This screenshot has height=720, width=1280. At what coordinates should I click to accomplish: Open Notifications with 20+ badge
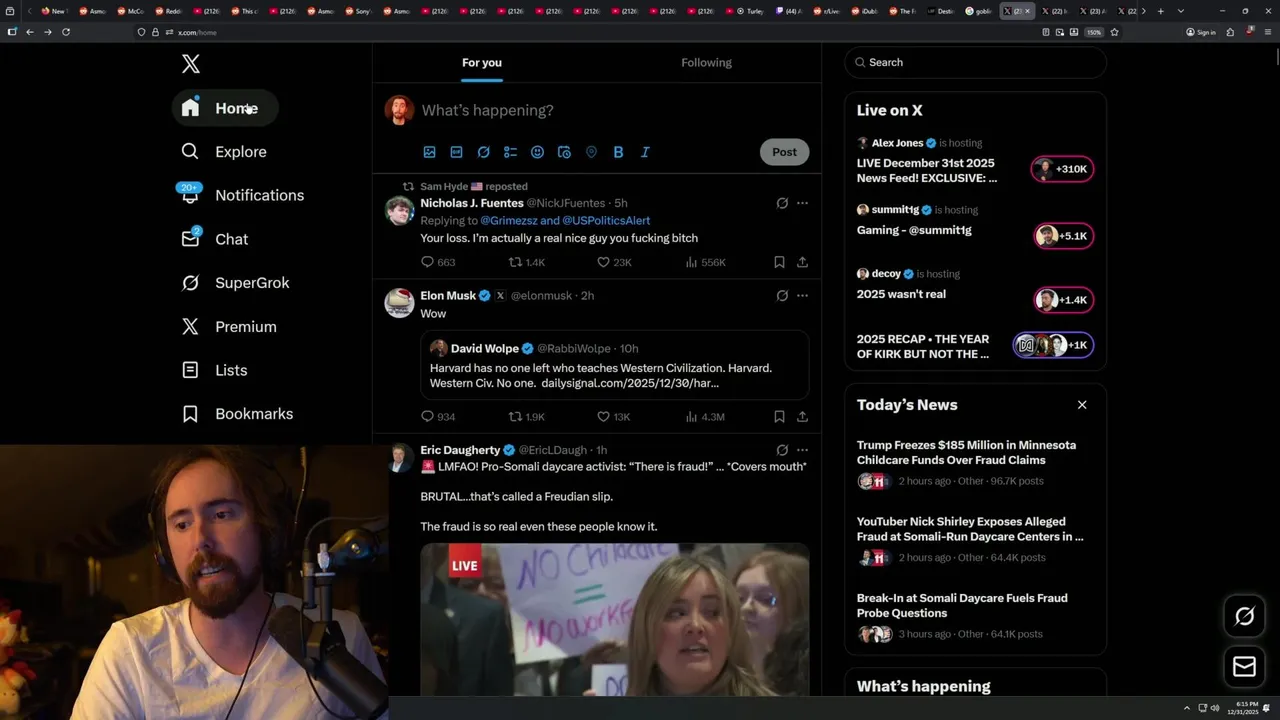(242, 195)
